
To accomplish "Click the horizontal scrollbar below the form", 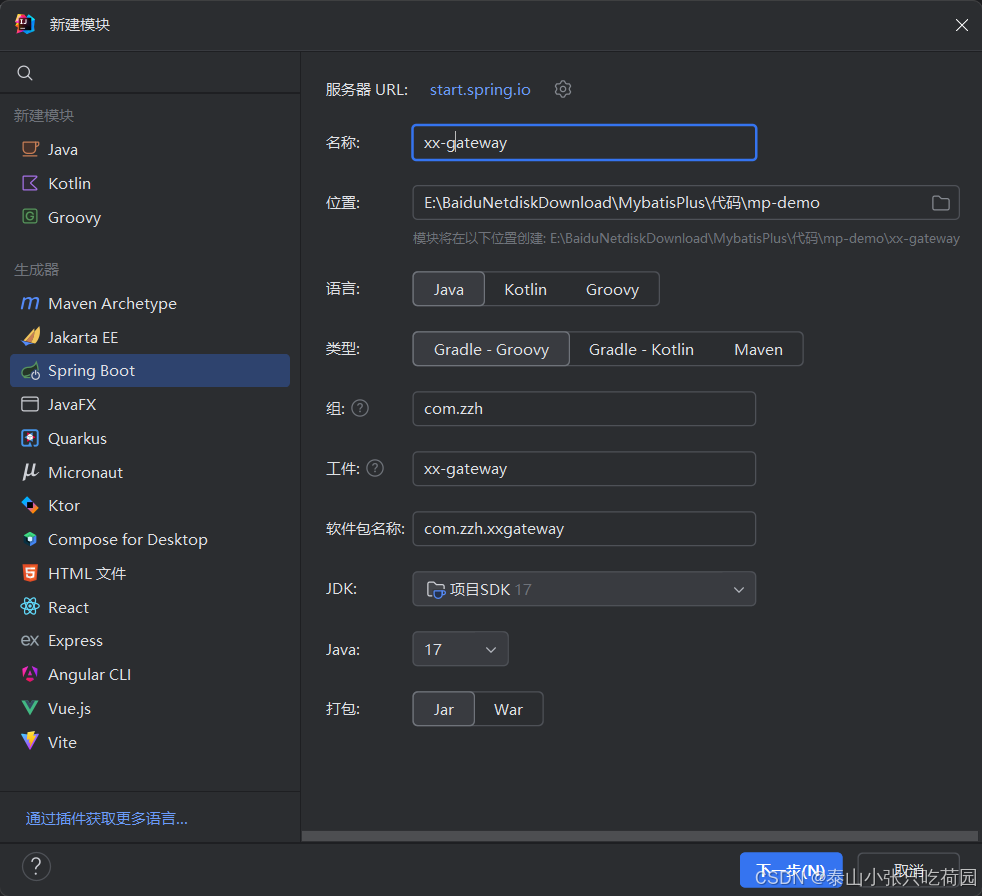I will 639,836.
